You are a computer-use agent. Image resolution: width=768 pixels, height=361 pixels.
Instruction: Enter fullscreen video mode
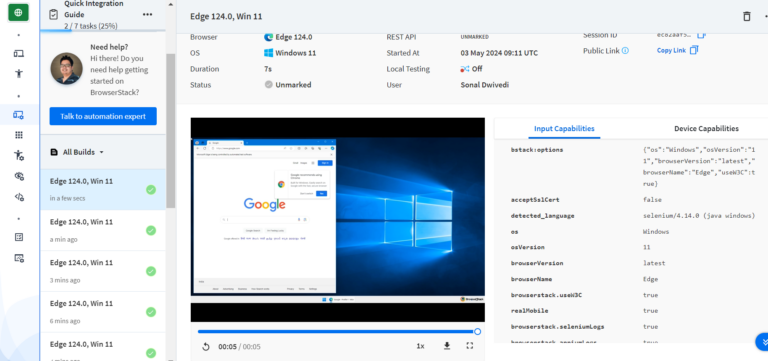(469, 346)
